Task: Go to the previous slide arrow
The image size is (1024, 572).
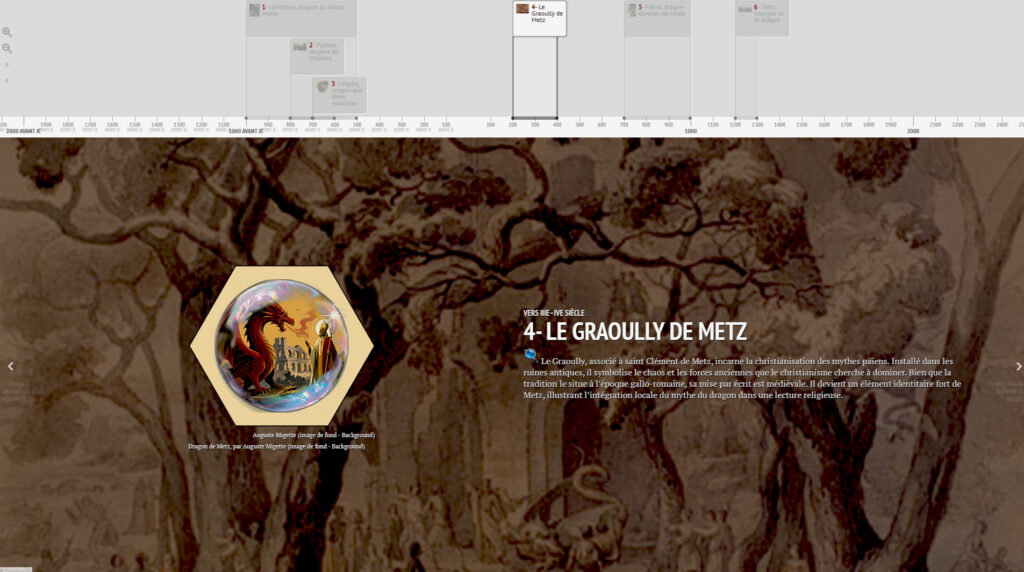Action: coord(11,366)
